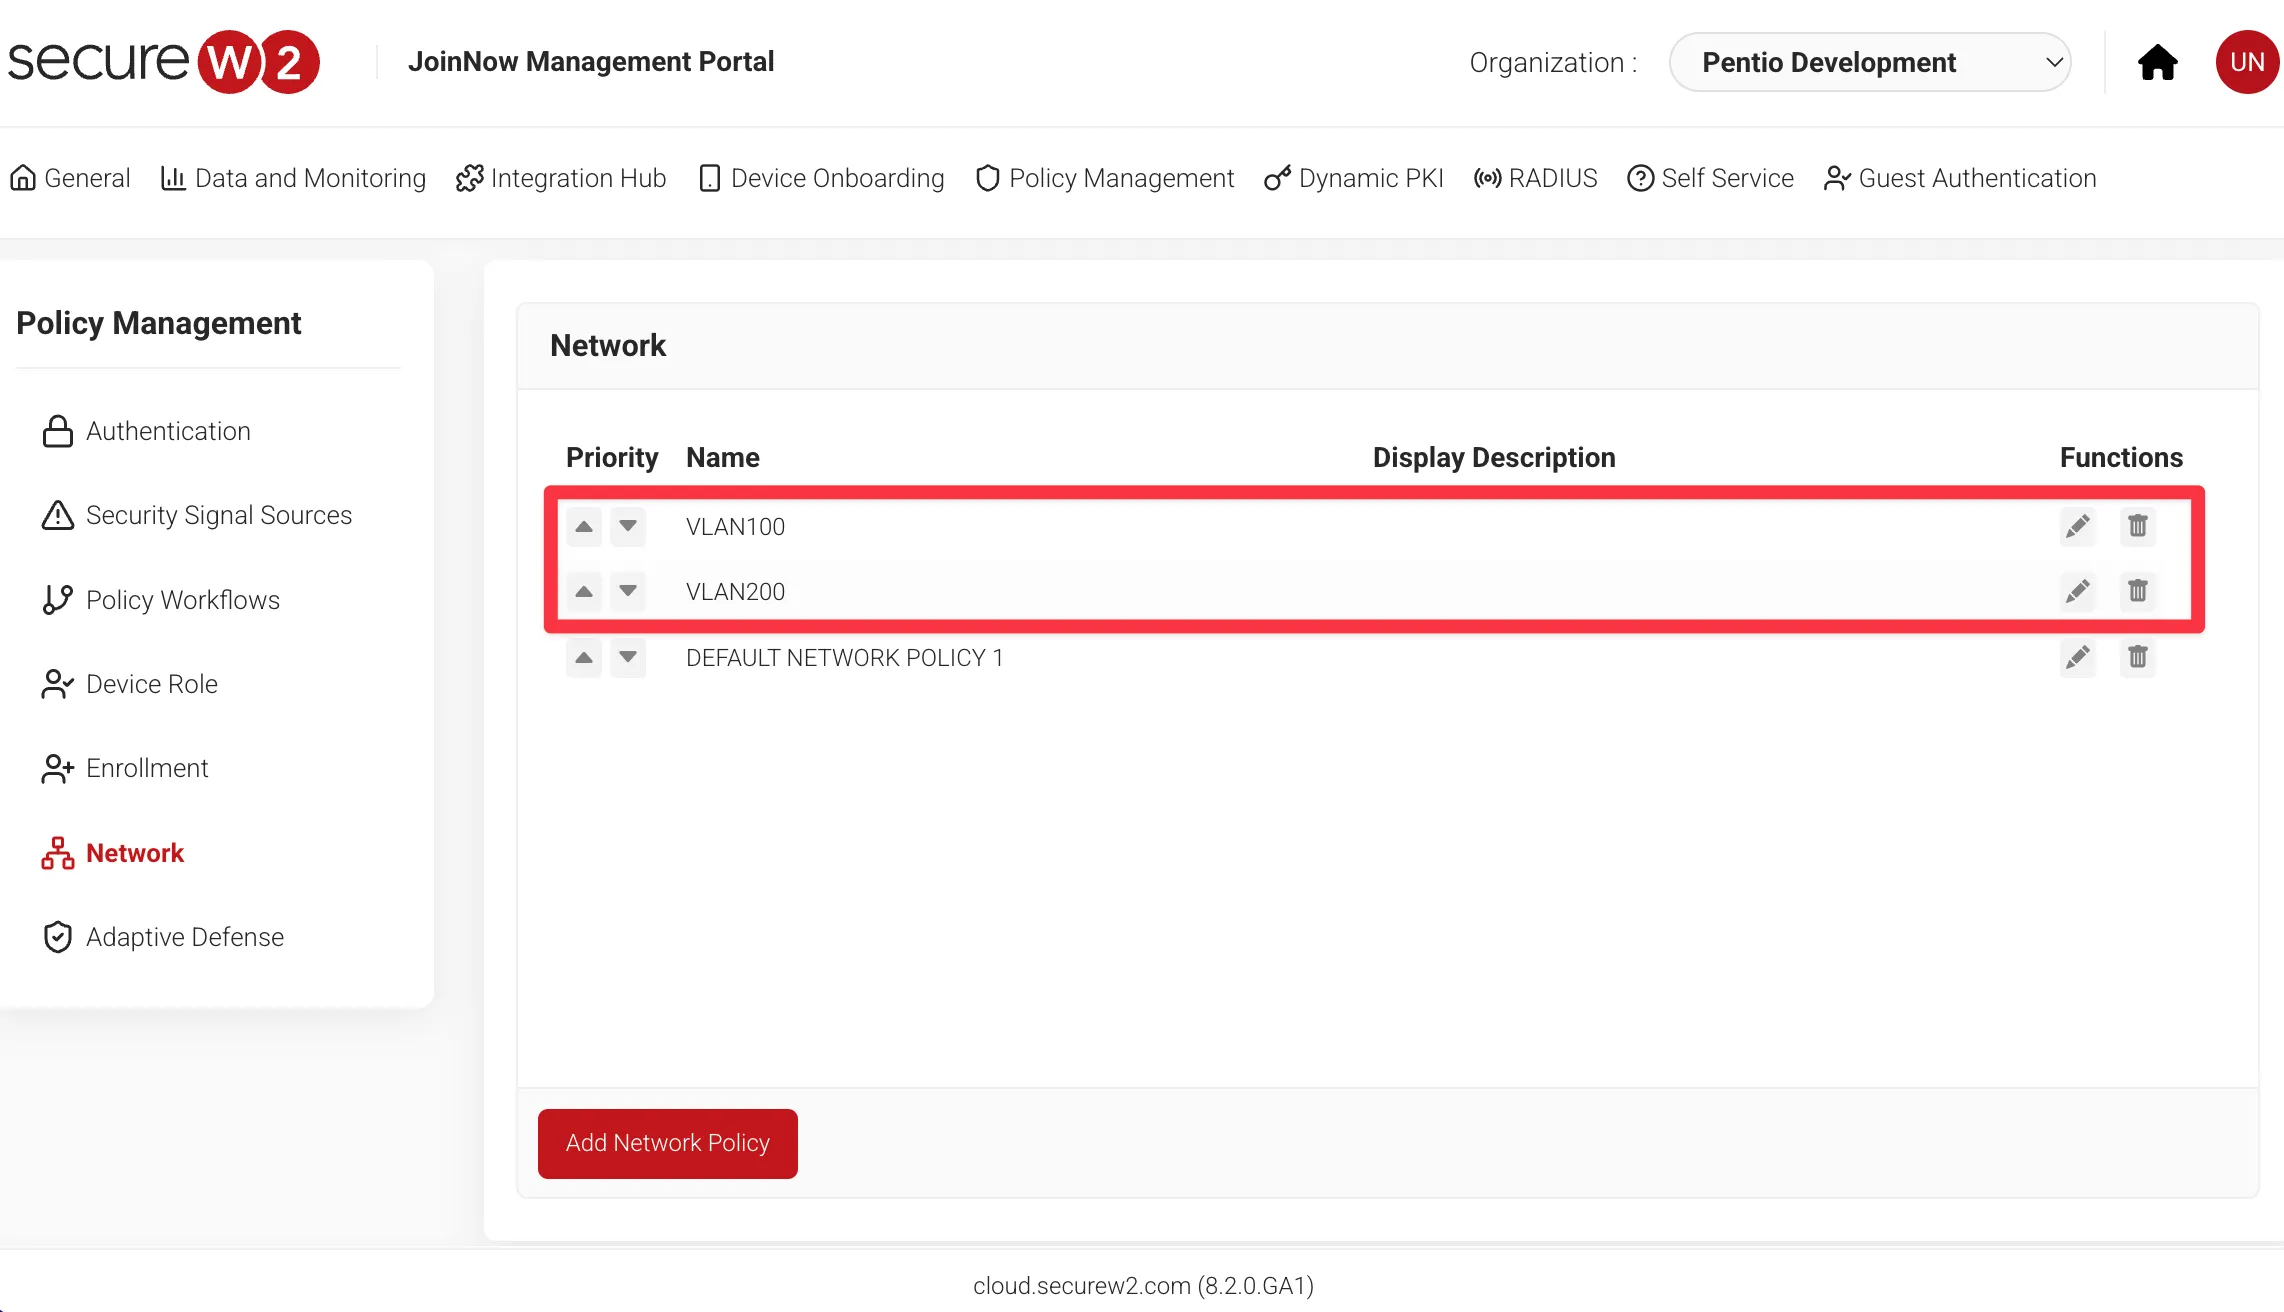Edit the VLAN200 policy with pencil icon

coord(2077,592)
